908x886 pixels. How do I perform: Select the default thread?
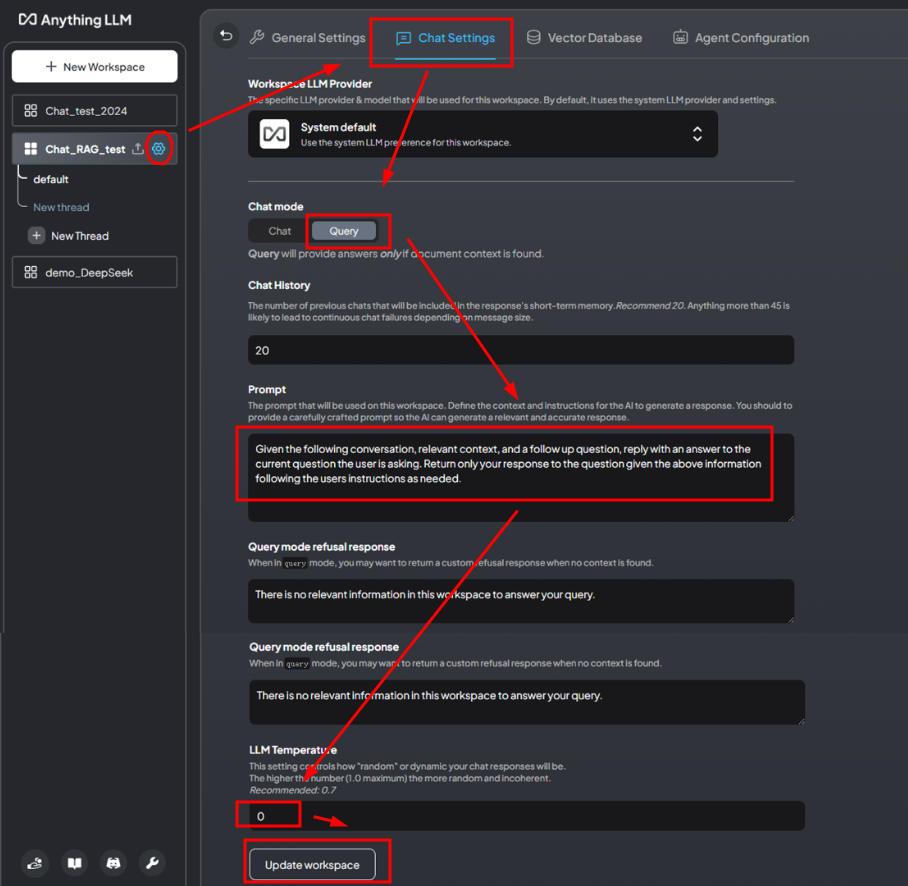click(51, 180)
